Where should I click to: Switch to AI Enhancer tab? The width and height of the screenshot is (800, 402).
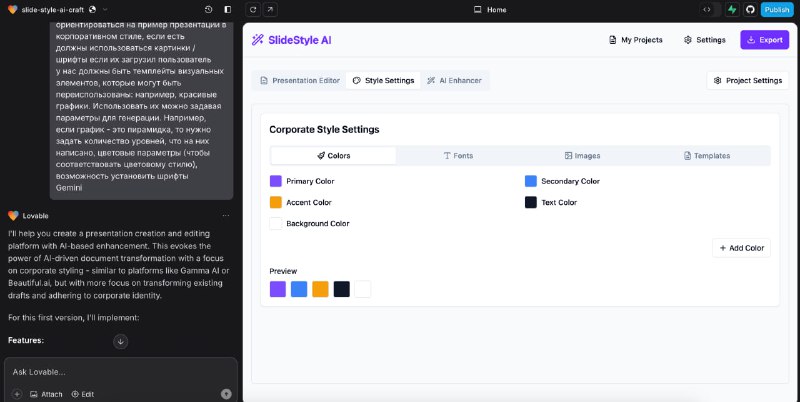click(454, 81)
